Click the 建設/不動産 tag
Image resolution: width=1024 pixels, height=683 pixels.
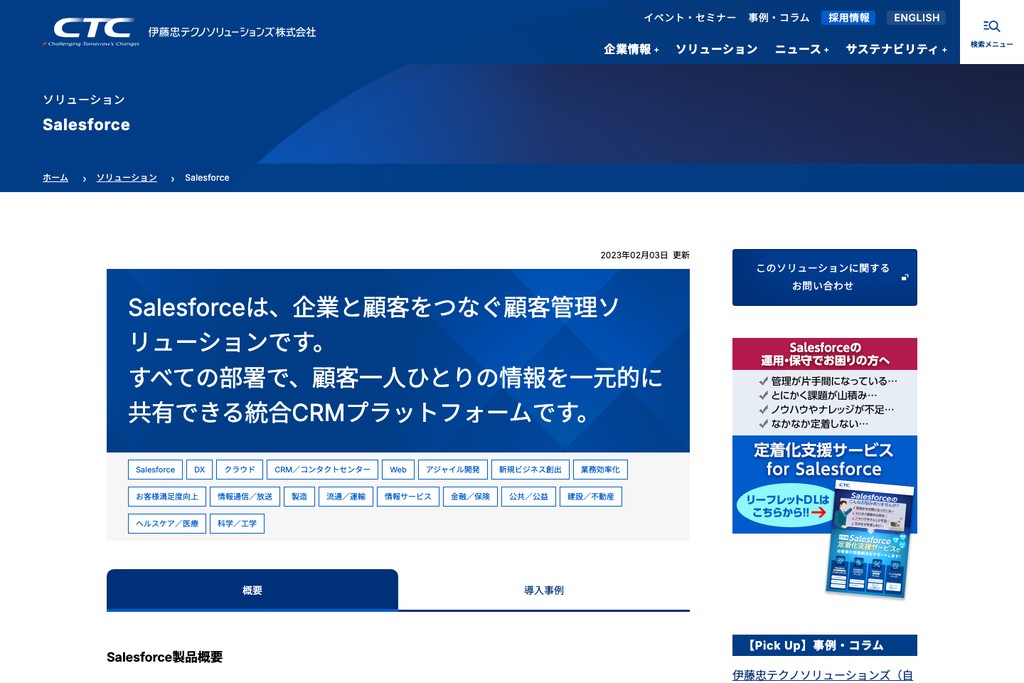click(590, 496)
